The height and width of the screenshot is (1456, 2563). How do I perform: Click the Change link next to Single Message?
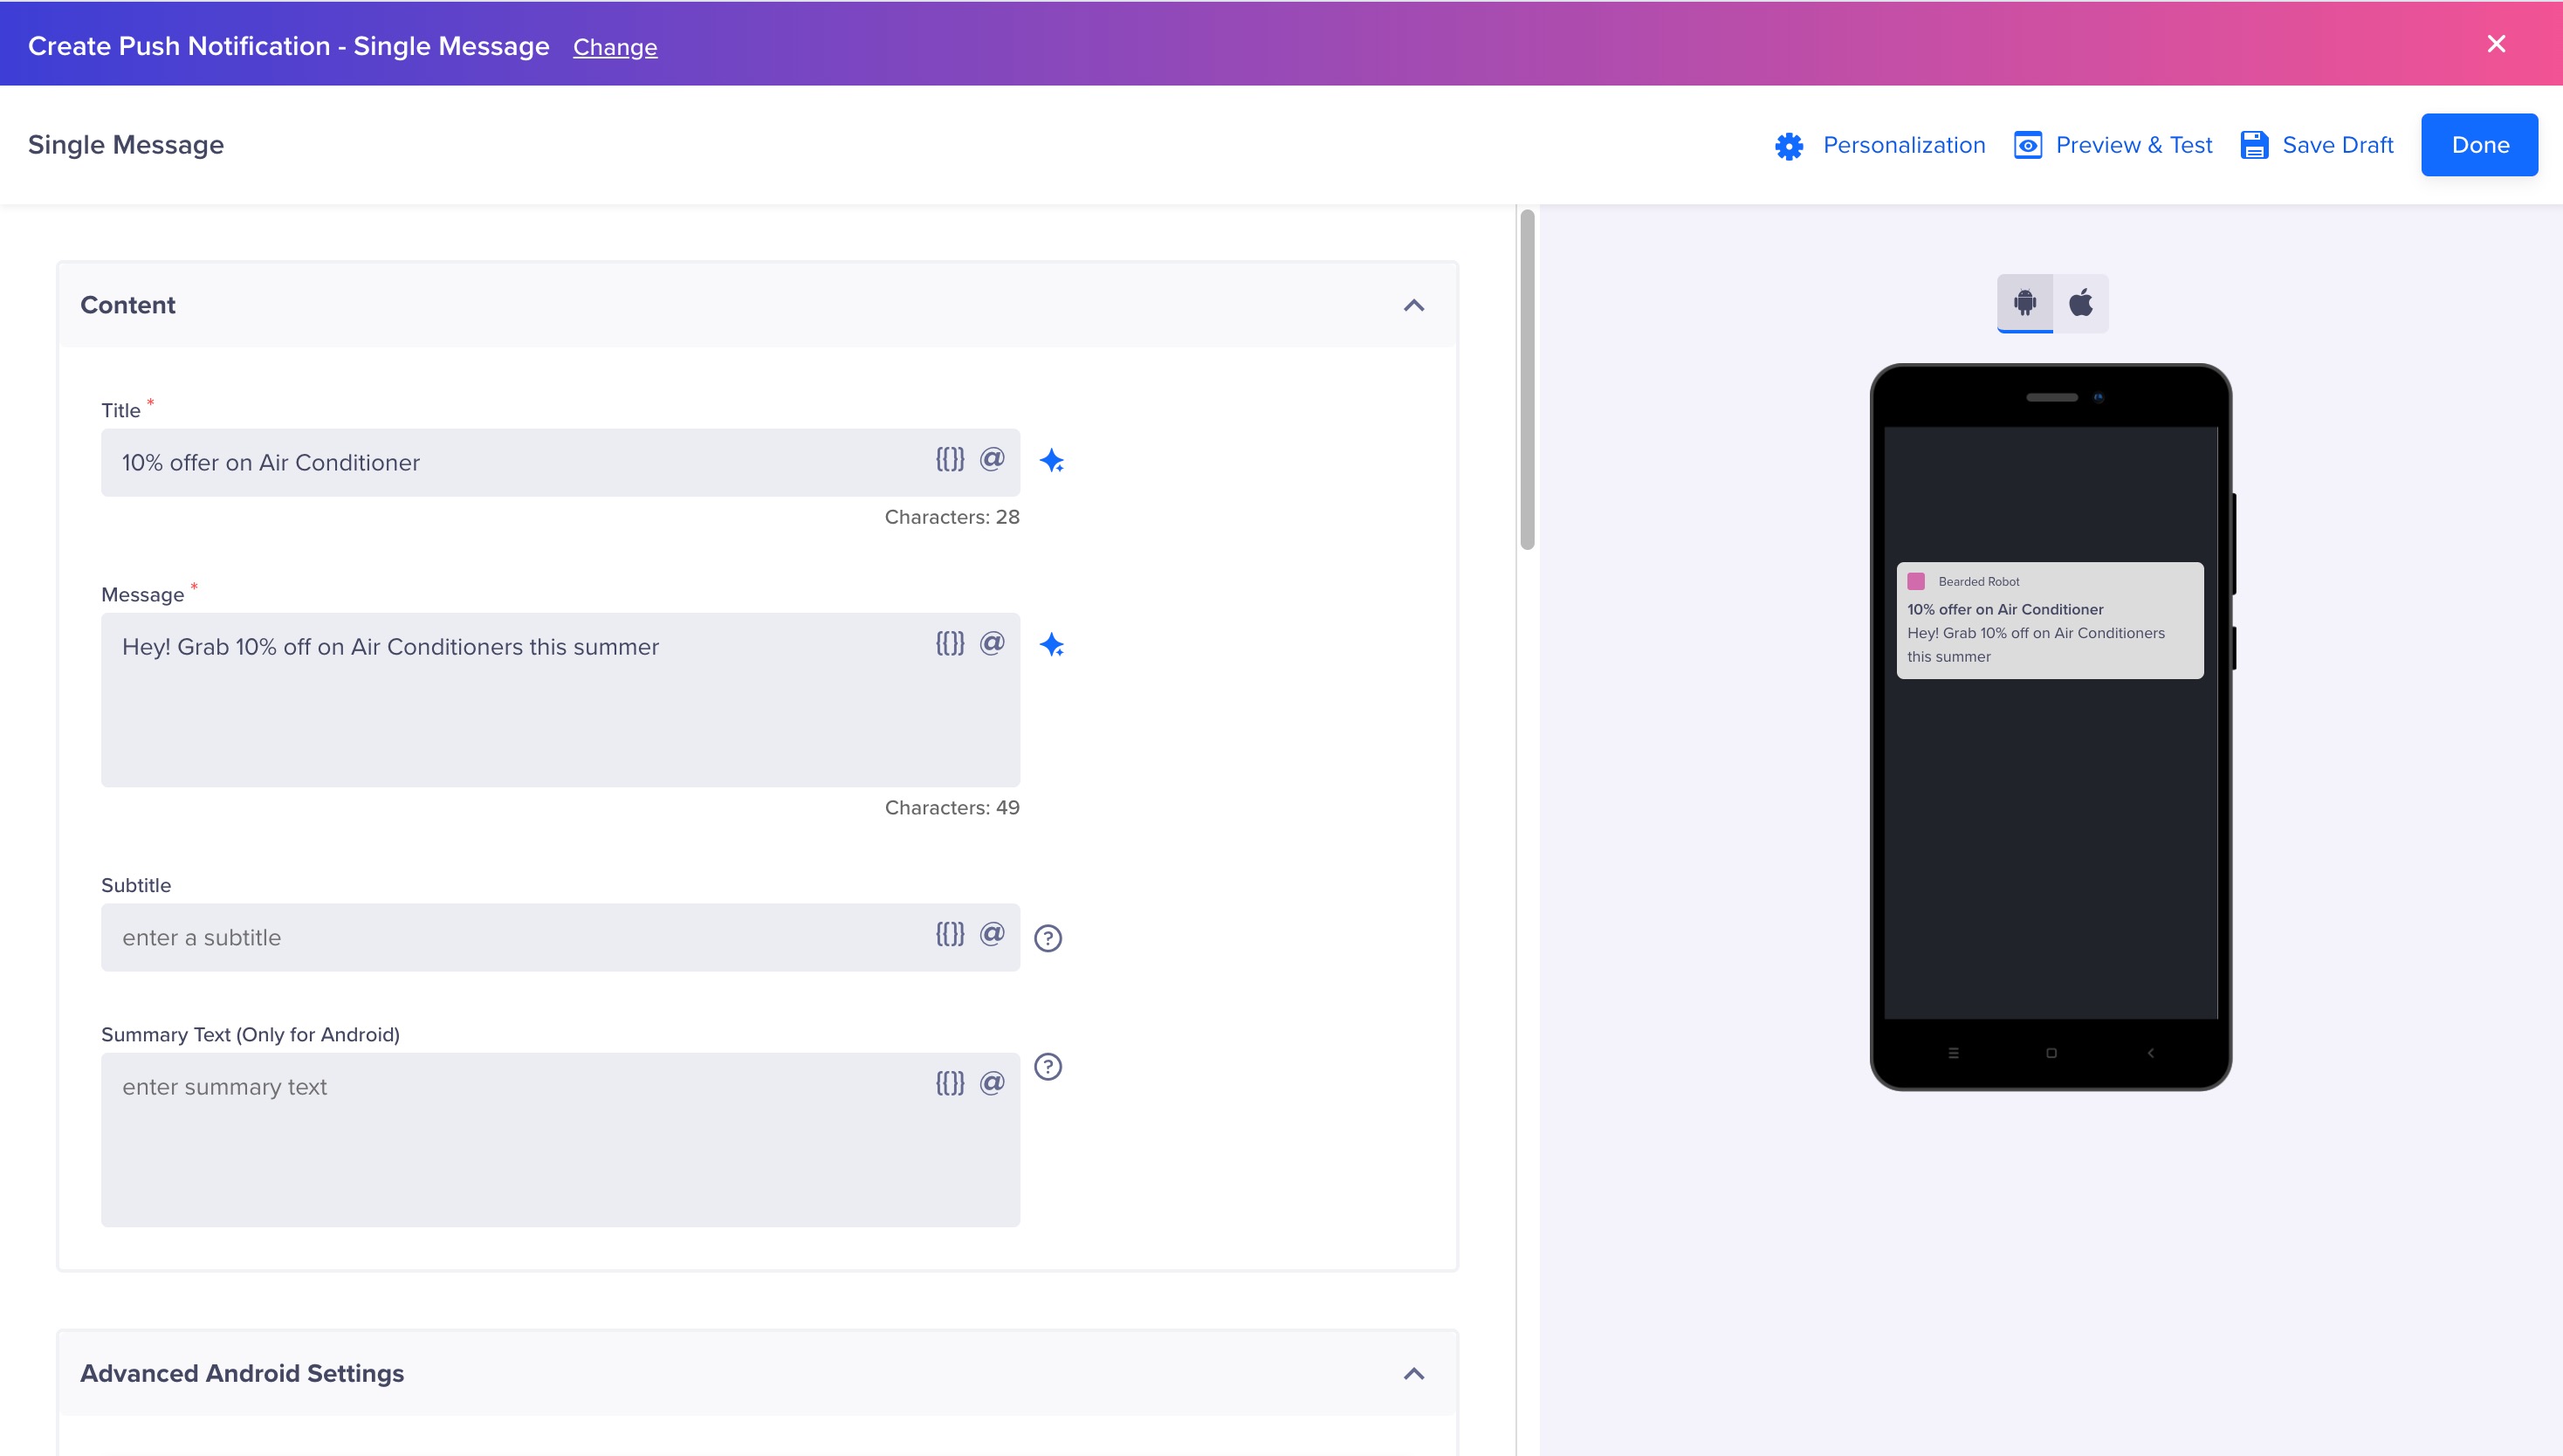pos(615,47)
